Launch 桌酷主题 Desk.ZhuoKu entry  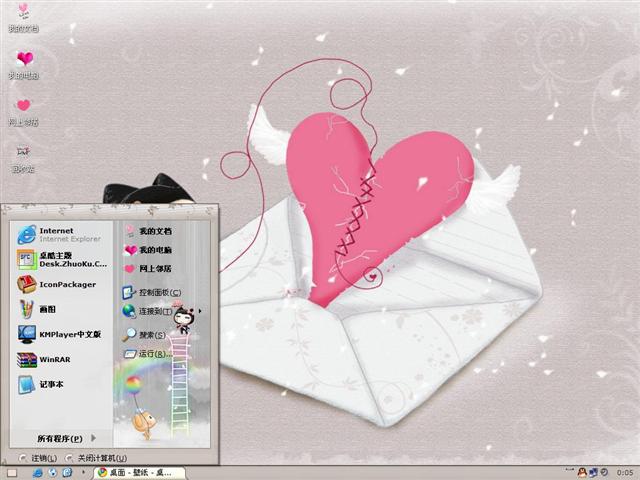(62, 260)
